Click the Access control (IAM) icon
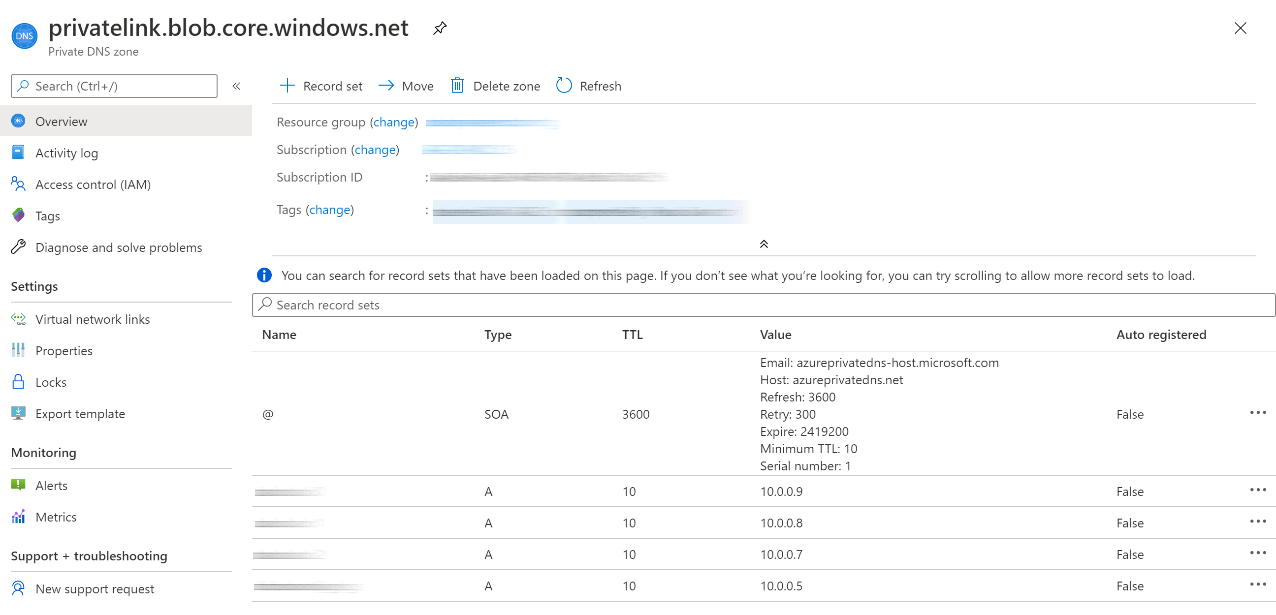 point(18,184)
